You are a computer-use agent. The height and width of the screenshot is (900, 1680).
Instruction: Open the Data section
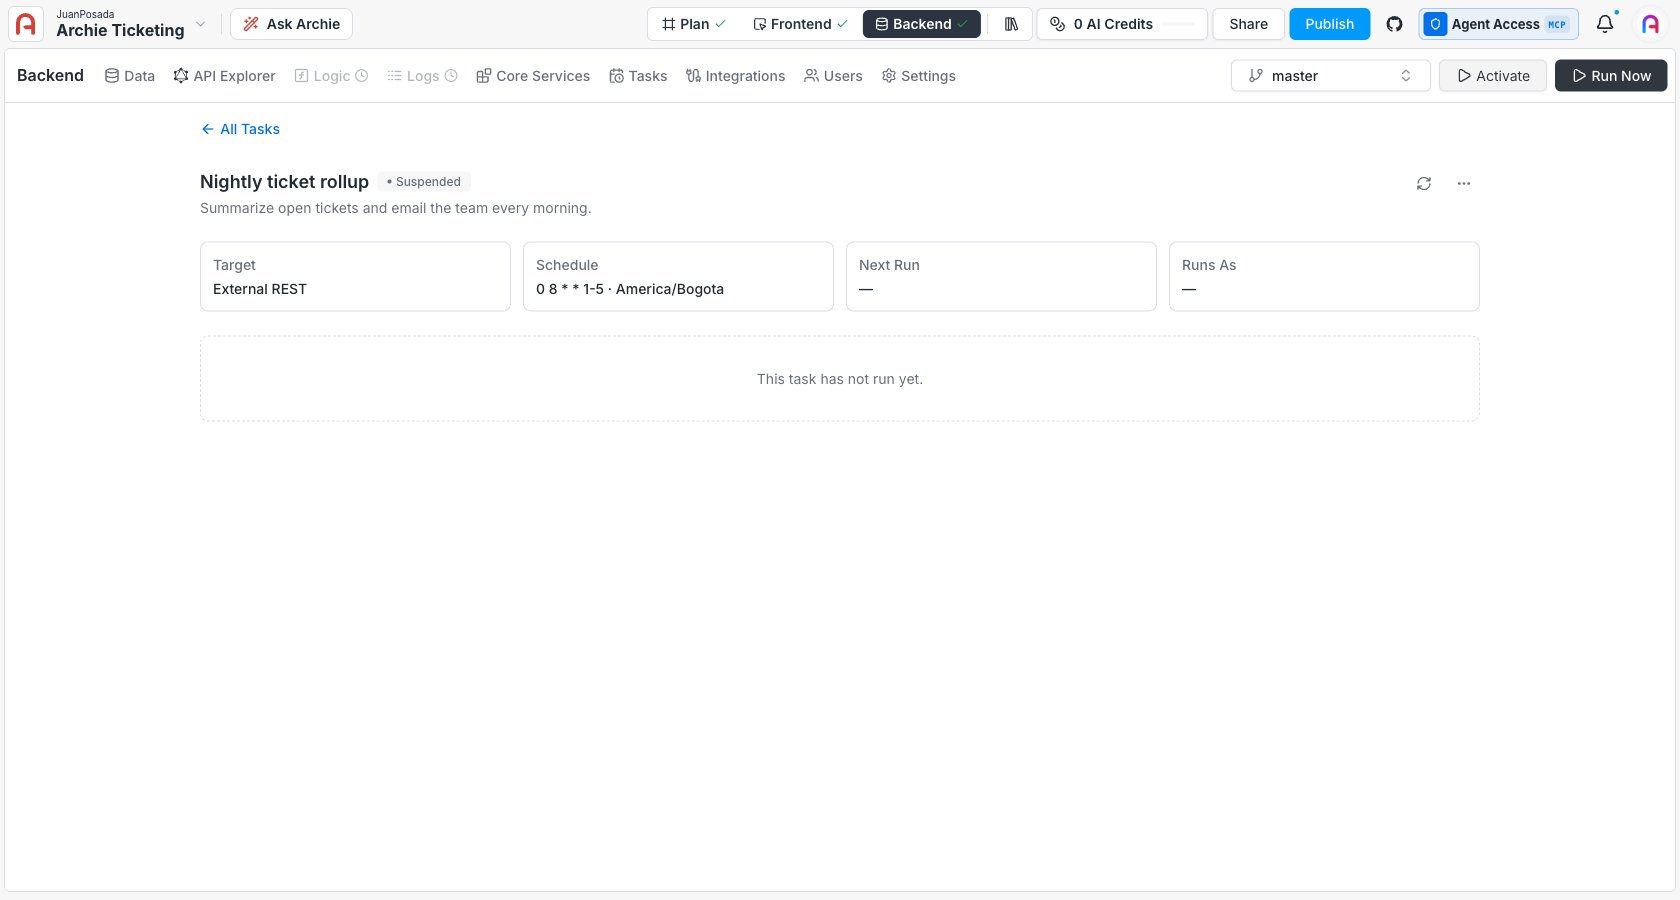130,76
